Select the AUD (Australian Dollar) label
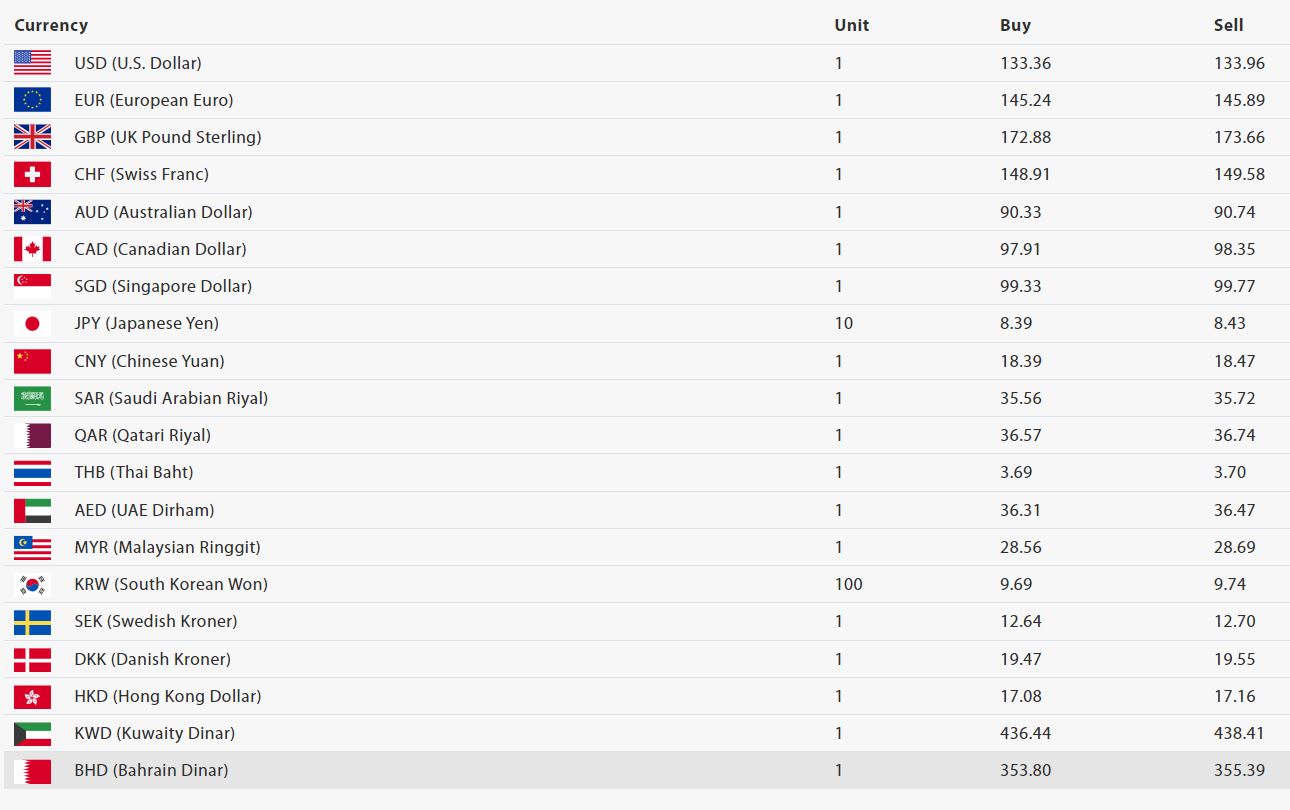 (x=163, y=212)
